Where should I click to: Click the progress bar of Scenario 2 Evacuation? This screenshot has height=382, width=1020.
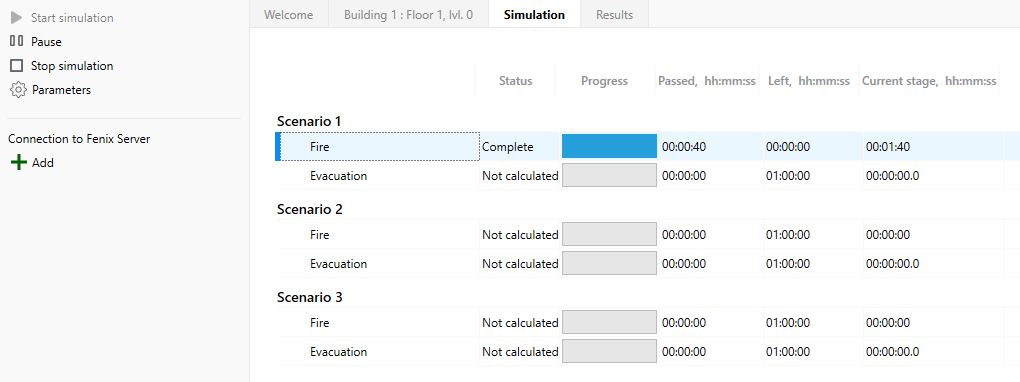click(610, 263)
